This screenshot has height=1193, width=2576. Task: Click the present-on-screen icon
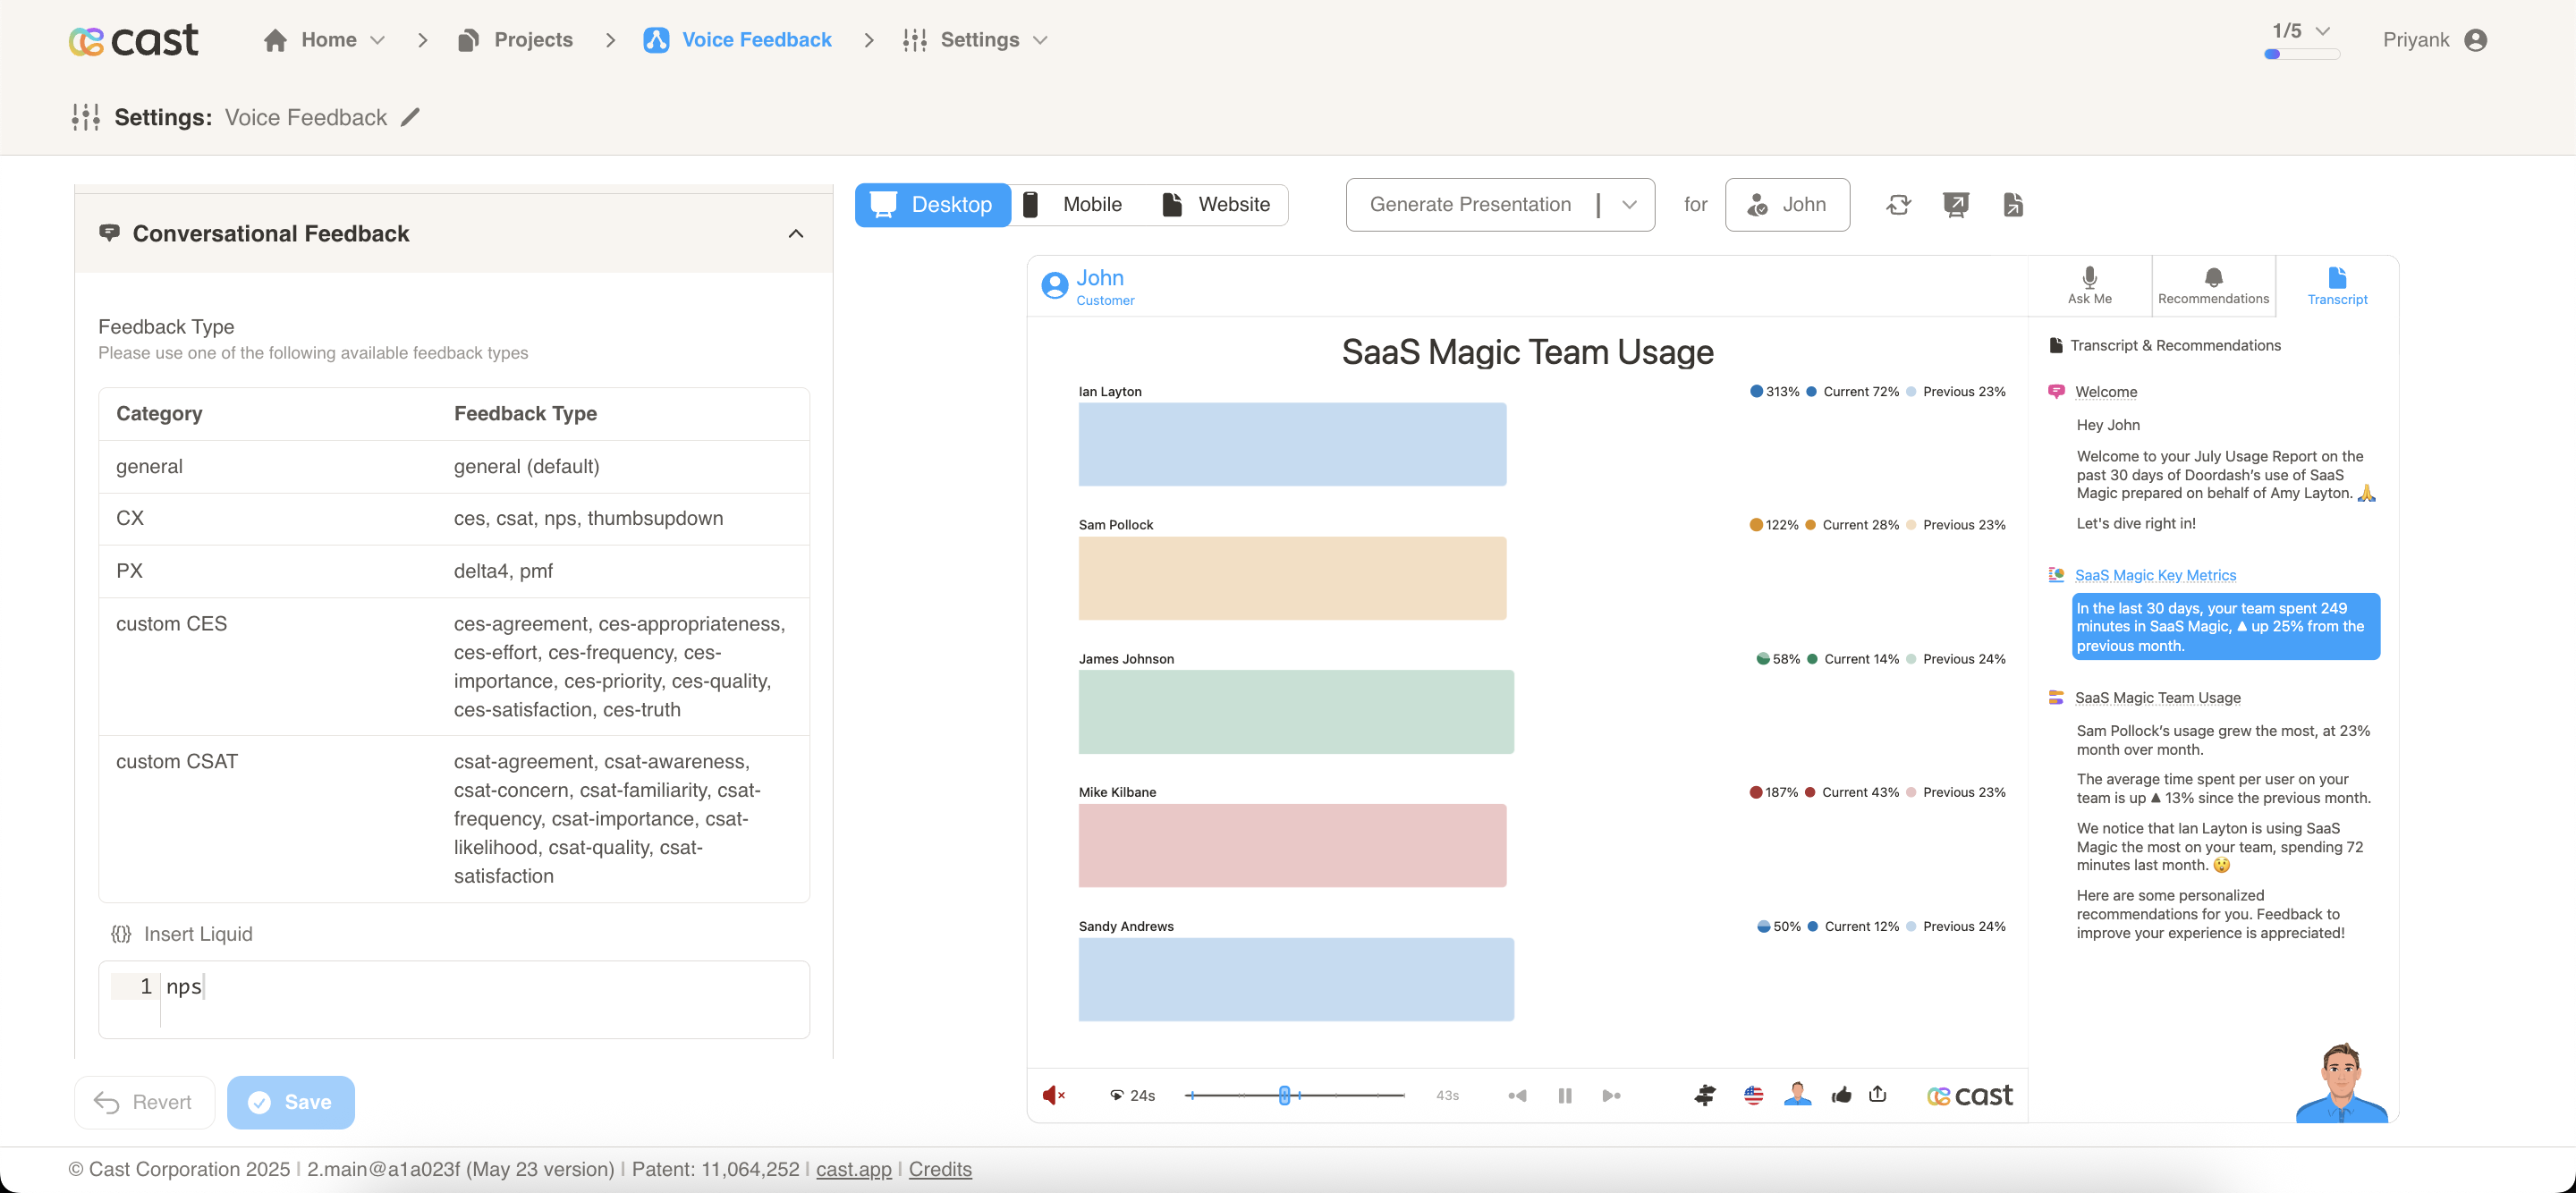1956,205
